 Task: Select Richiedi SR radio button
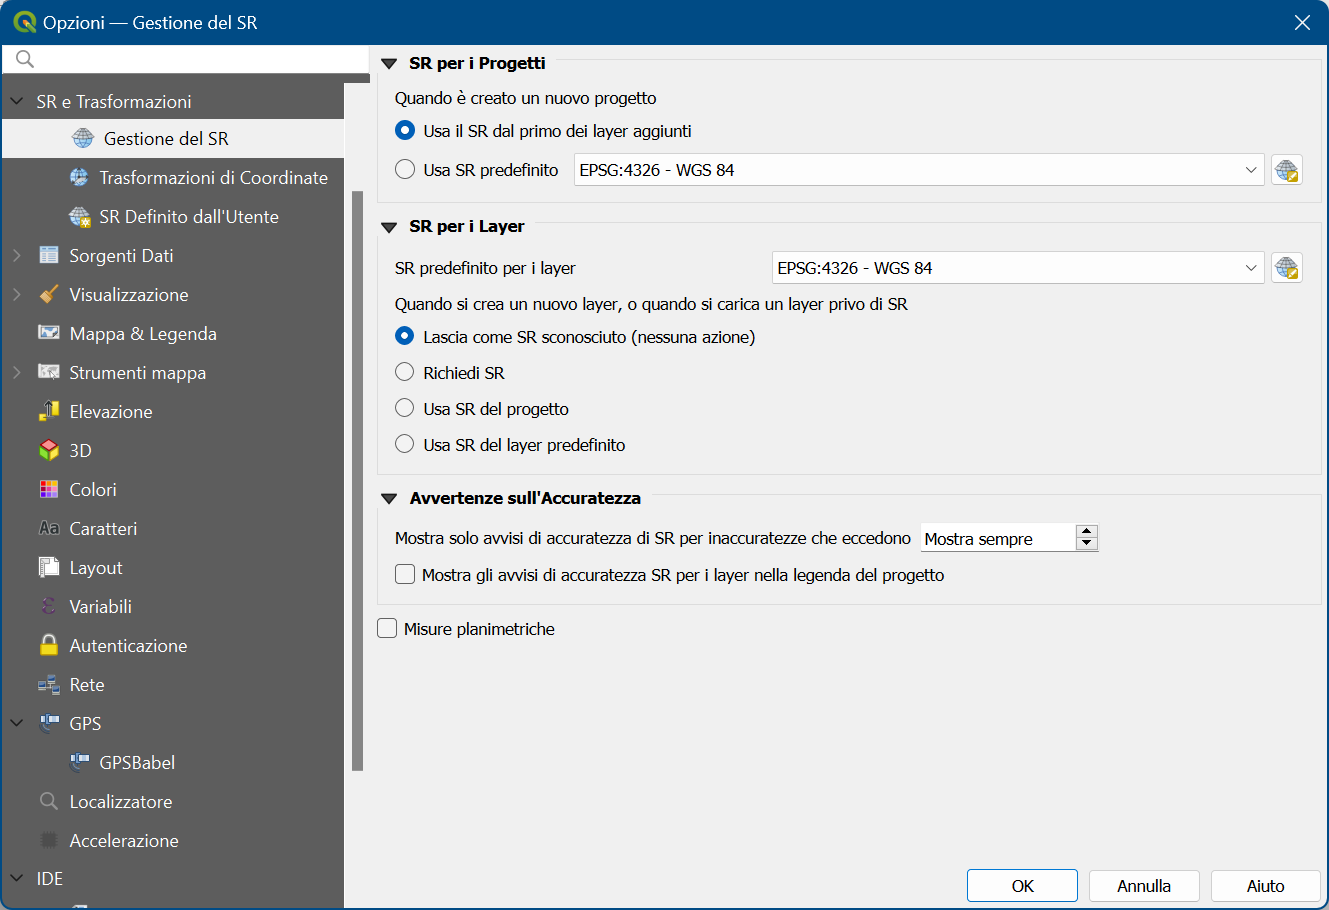tap(405, 373)
